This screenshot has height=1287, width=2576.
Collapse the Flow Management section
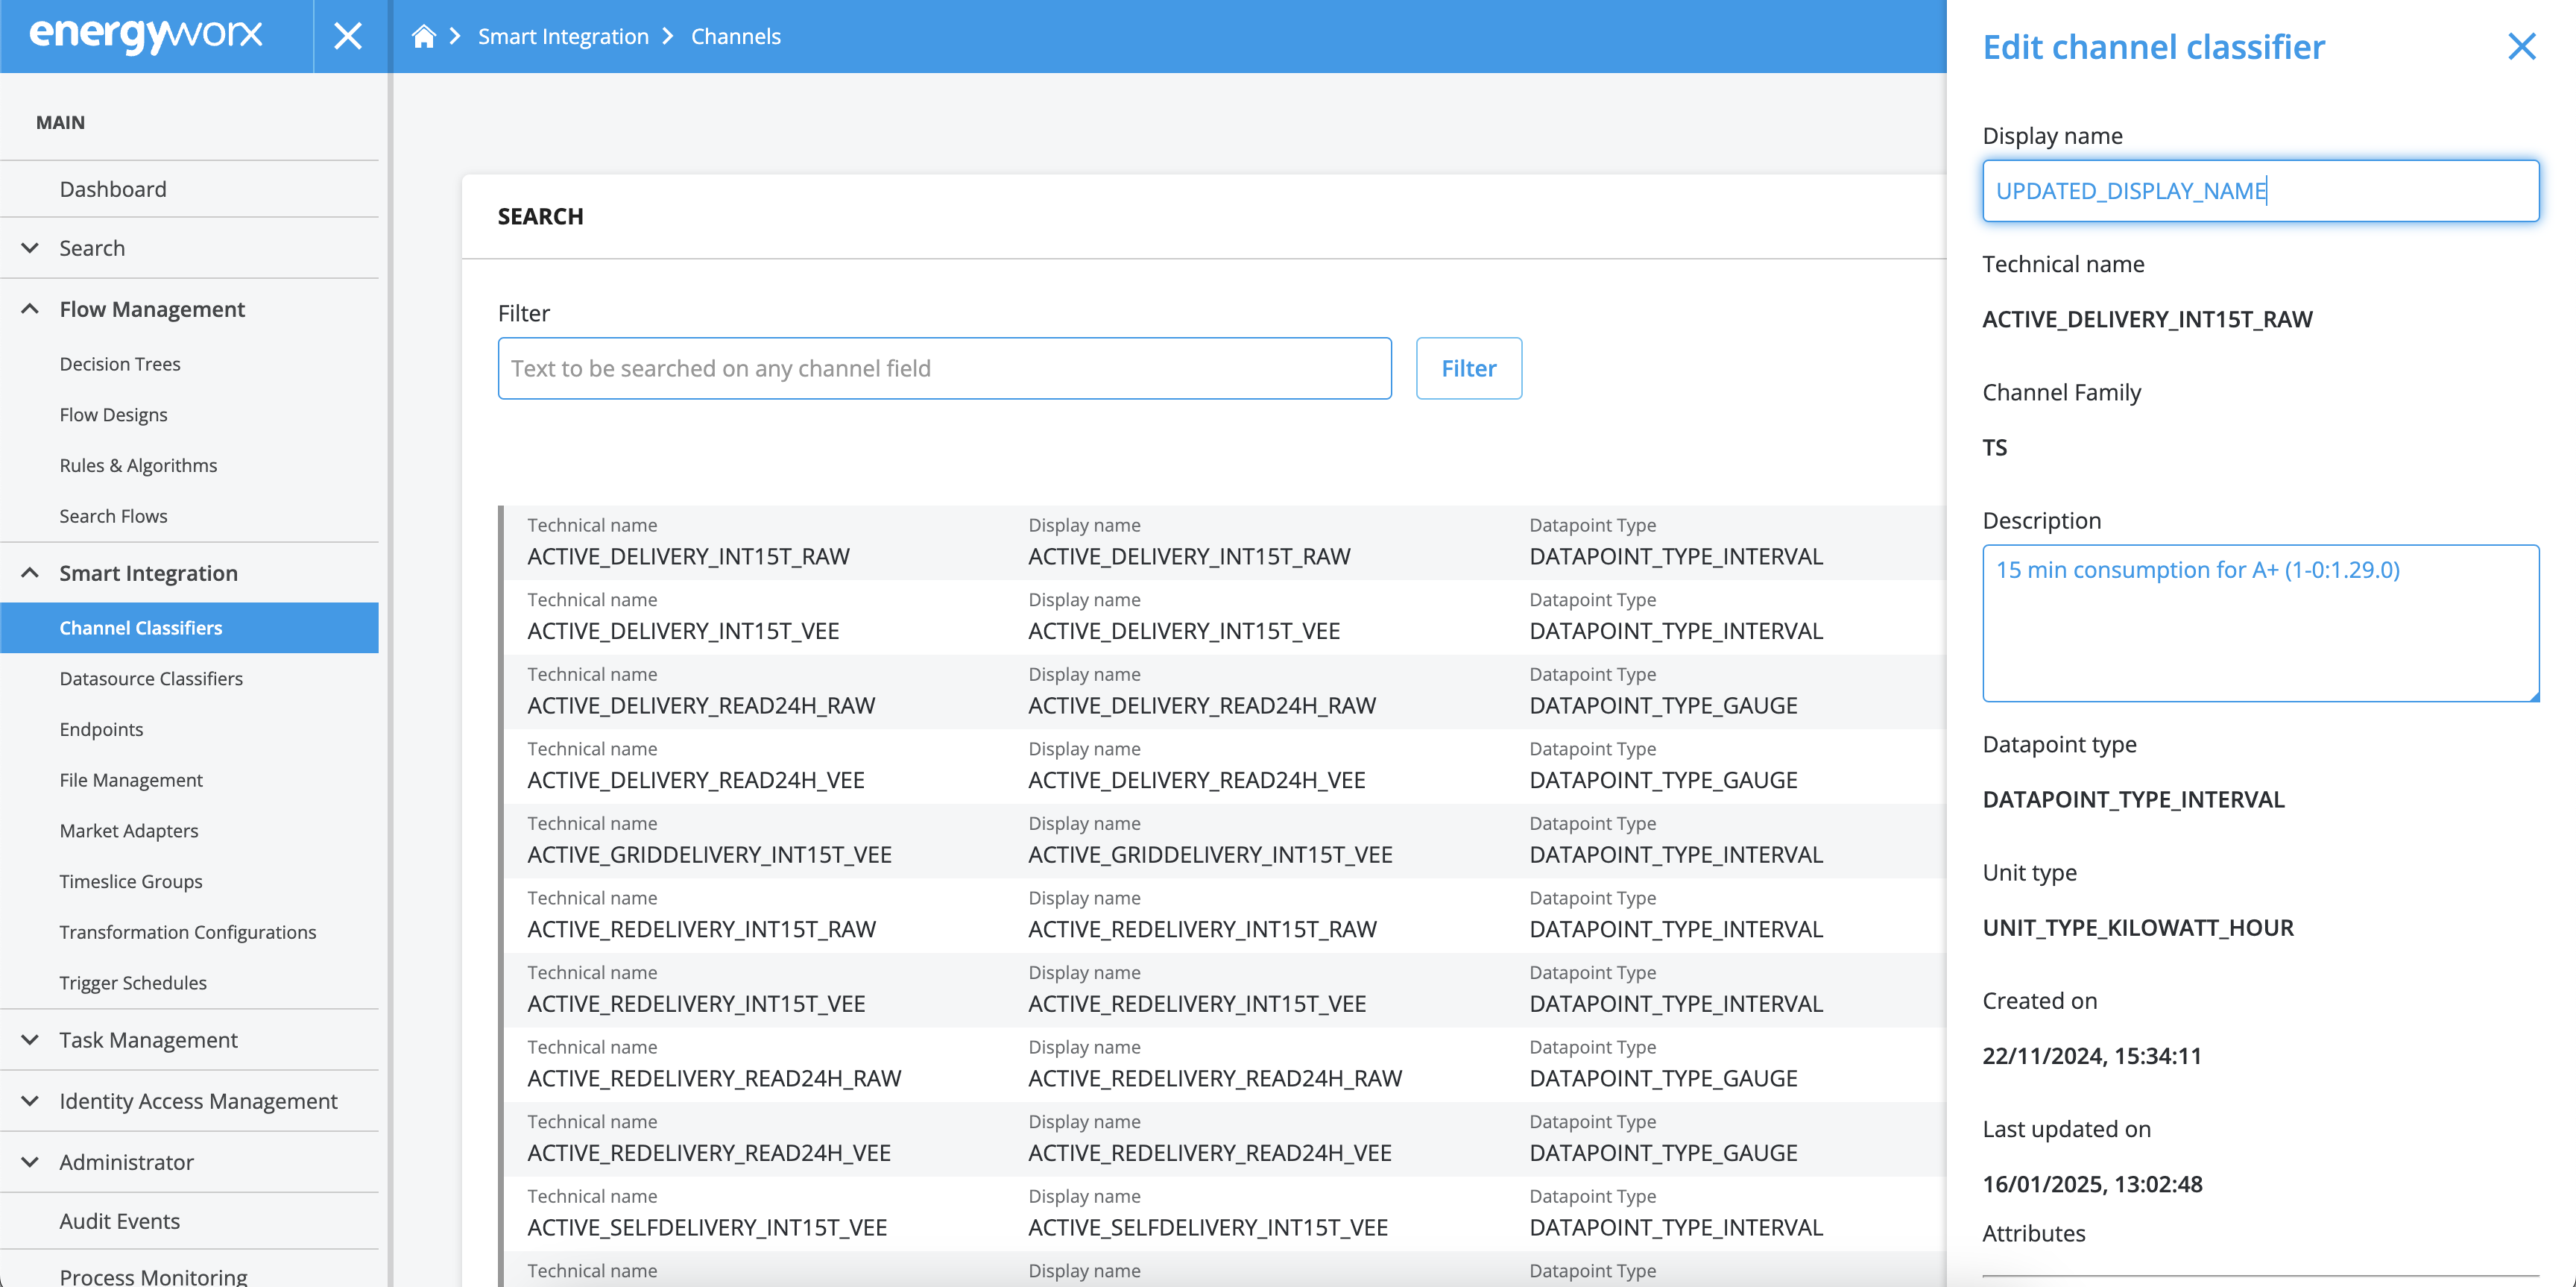click(30, 309)
